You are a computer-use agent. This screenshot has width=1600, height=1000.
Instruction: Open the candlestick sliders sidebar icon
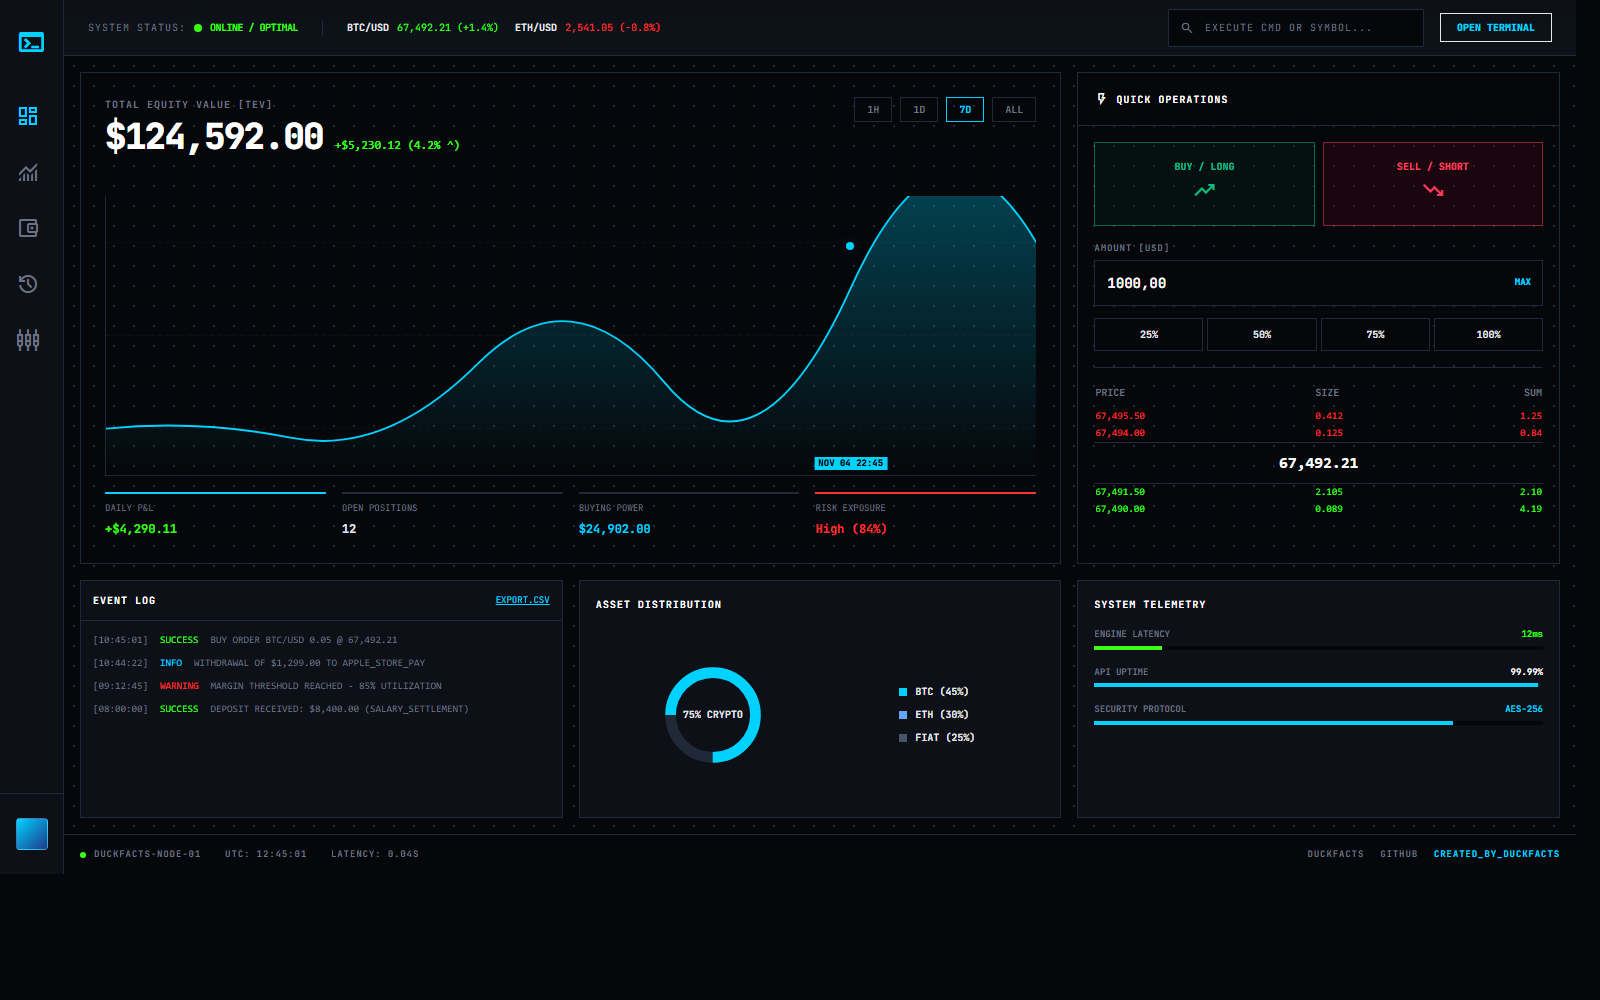click(x=28, y=340)
